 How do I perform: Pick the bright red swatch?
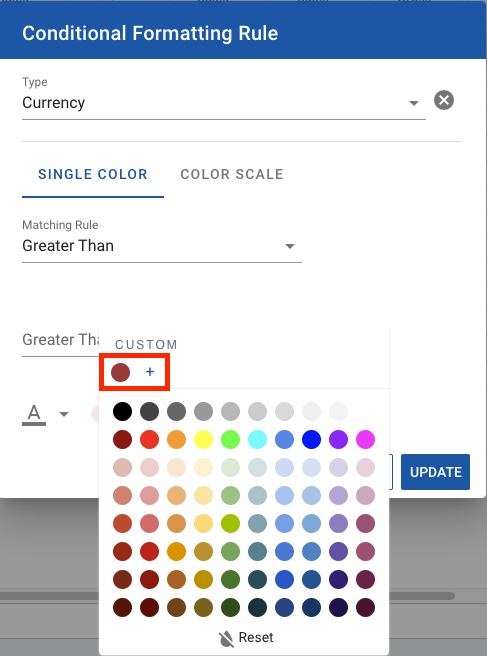pyautogui.click(x=149, y=440)
